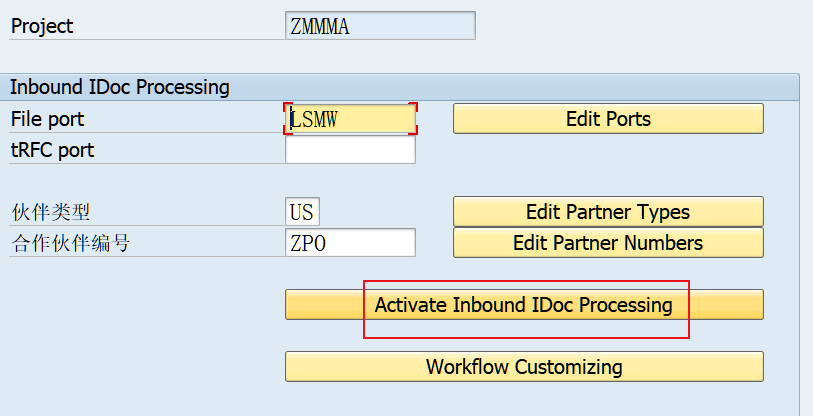Screen dimensions: 813x416
Task: Activate Inbound IDoc Processing
Action: point(524,305)
